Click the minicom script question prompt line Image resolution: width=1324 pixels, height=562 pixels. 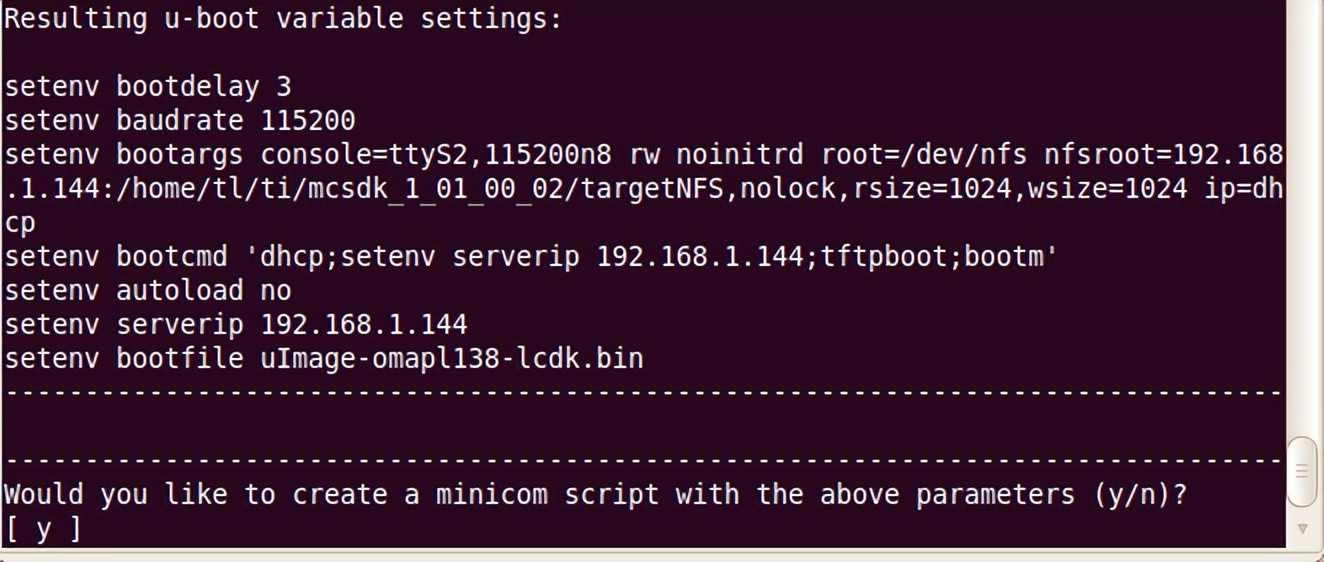(596, 494)
